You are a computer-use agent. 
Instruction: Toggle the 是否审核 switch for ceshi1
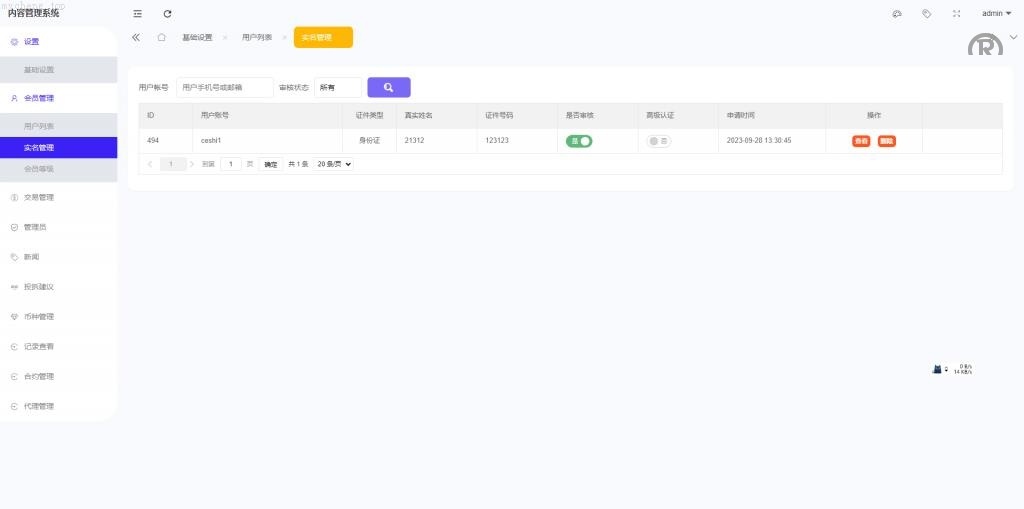[579, 141]
